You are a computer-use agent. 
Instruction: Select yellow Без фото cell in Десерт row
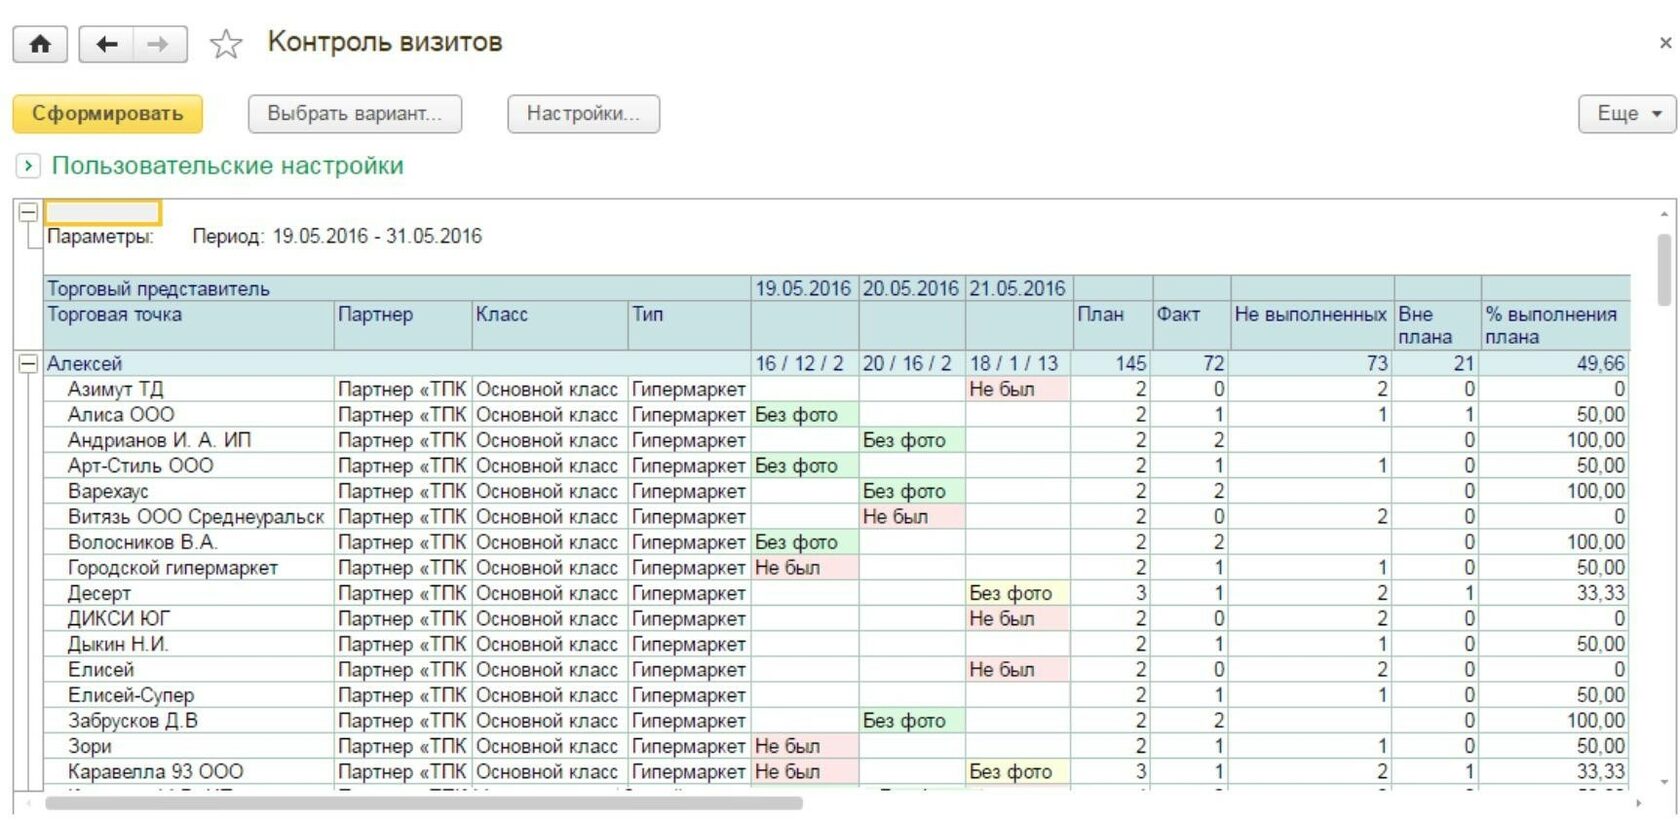point(1018,593)
